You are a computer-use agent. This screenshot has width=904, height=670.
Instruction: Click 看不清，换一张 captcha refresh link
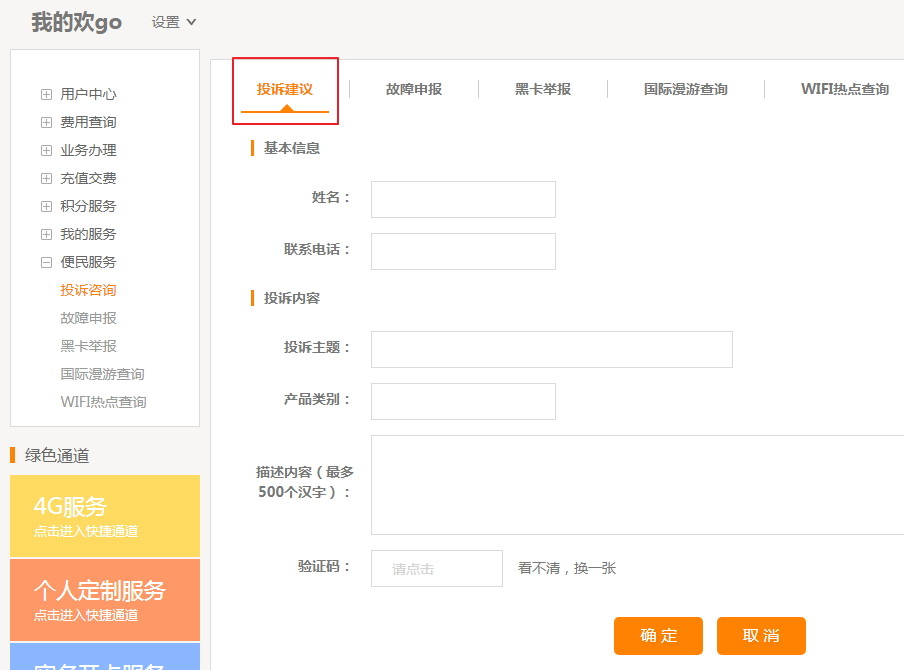pyautogui.click(x=567, y=568)
